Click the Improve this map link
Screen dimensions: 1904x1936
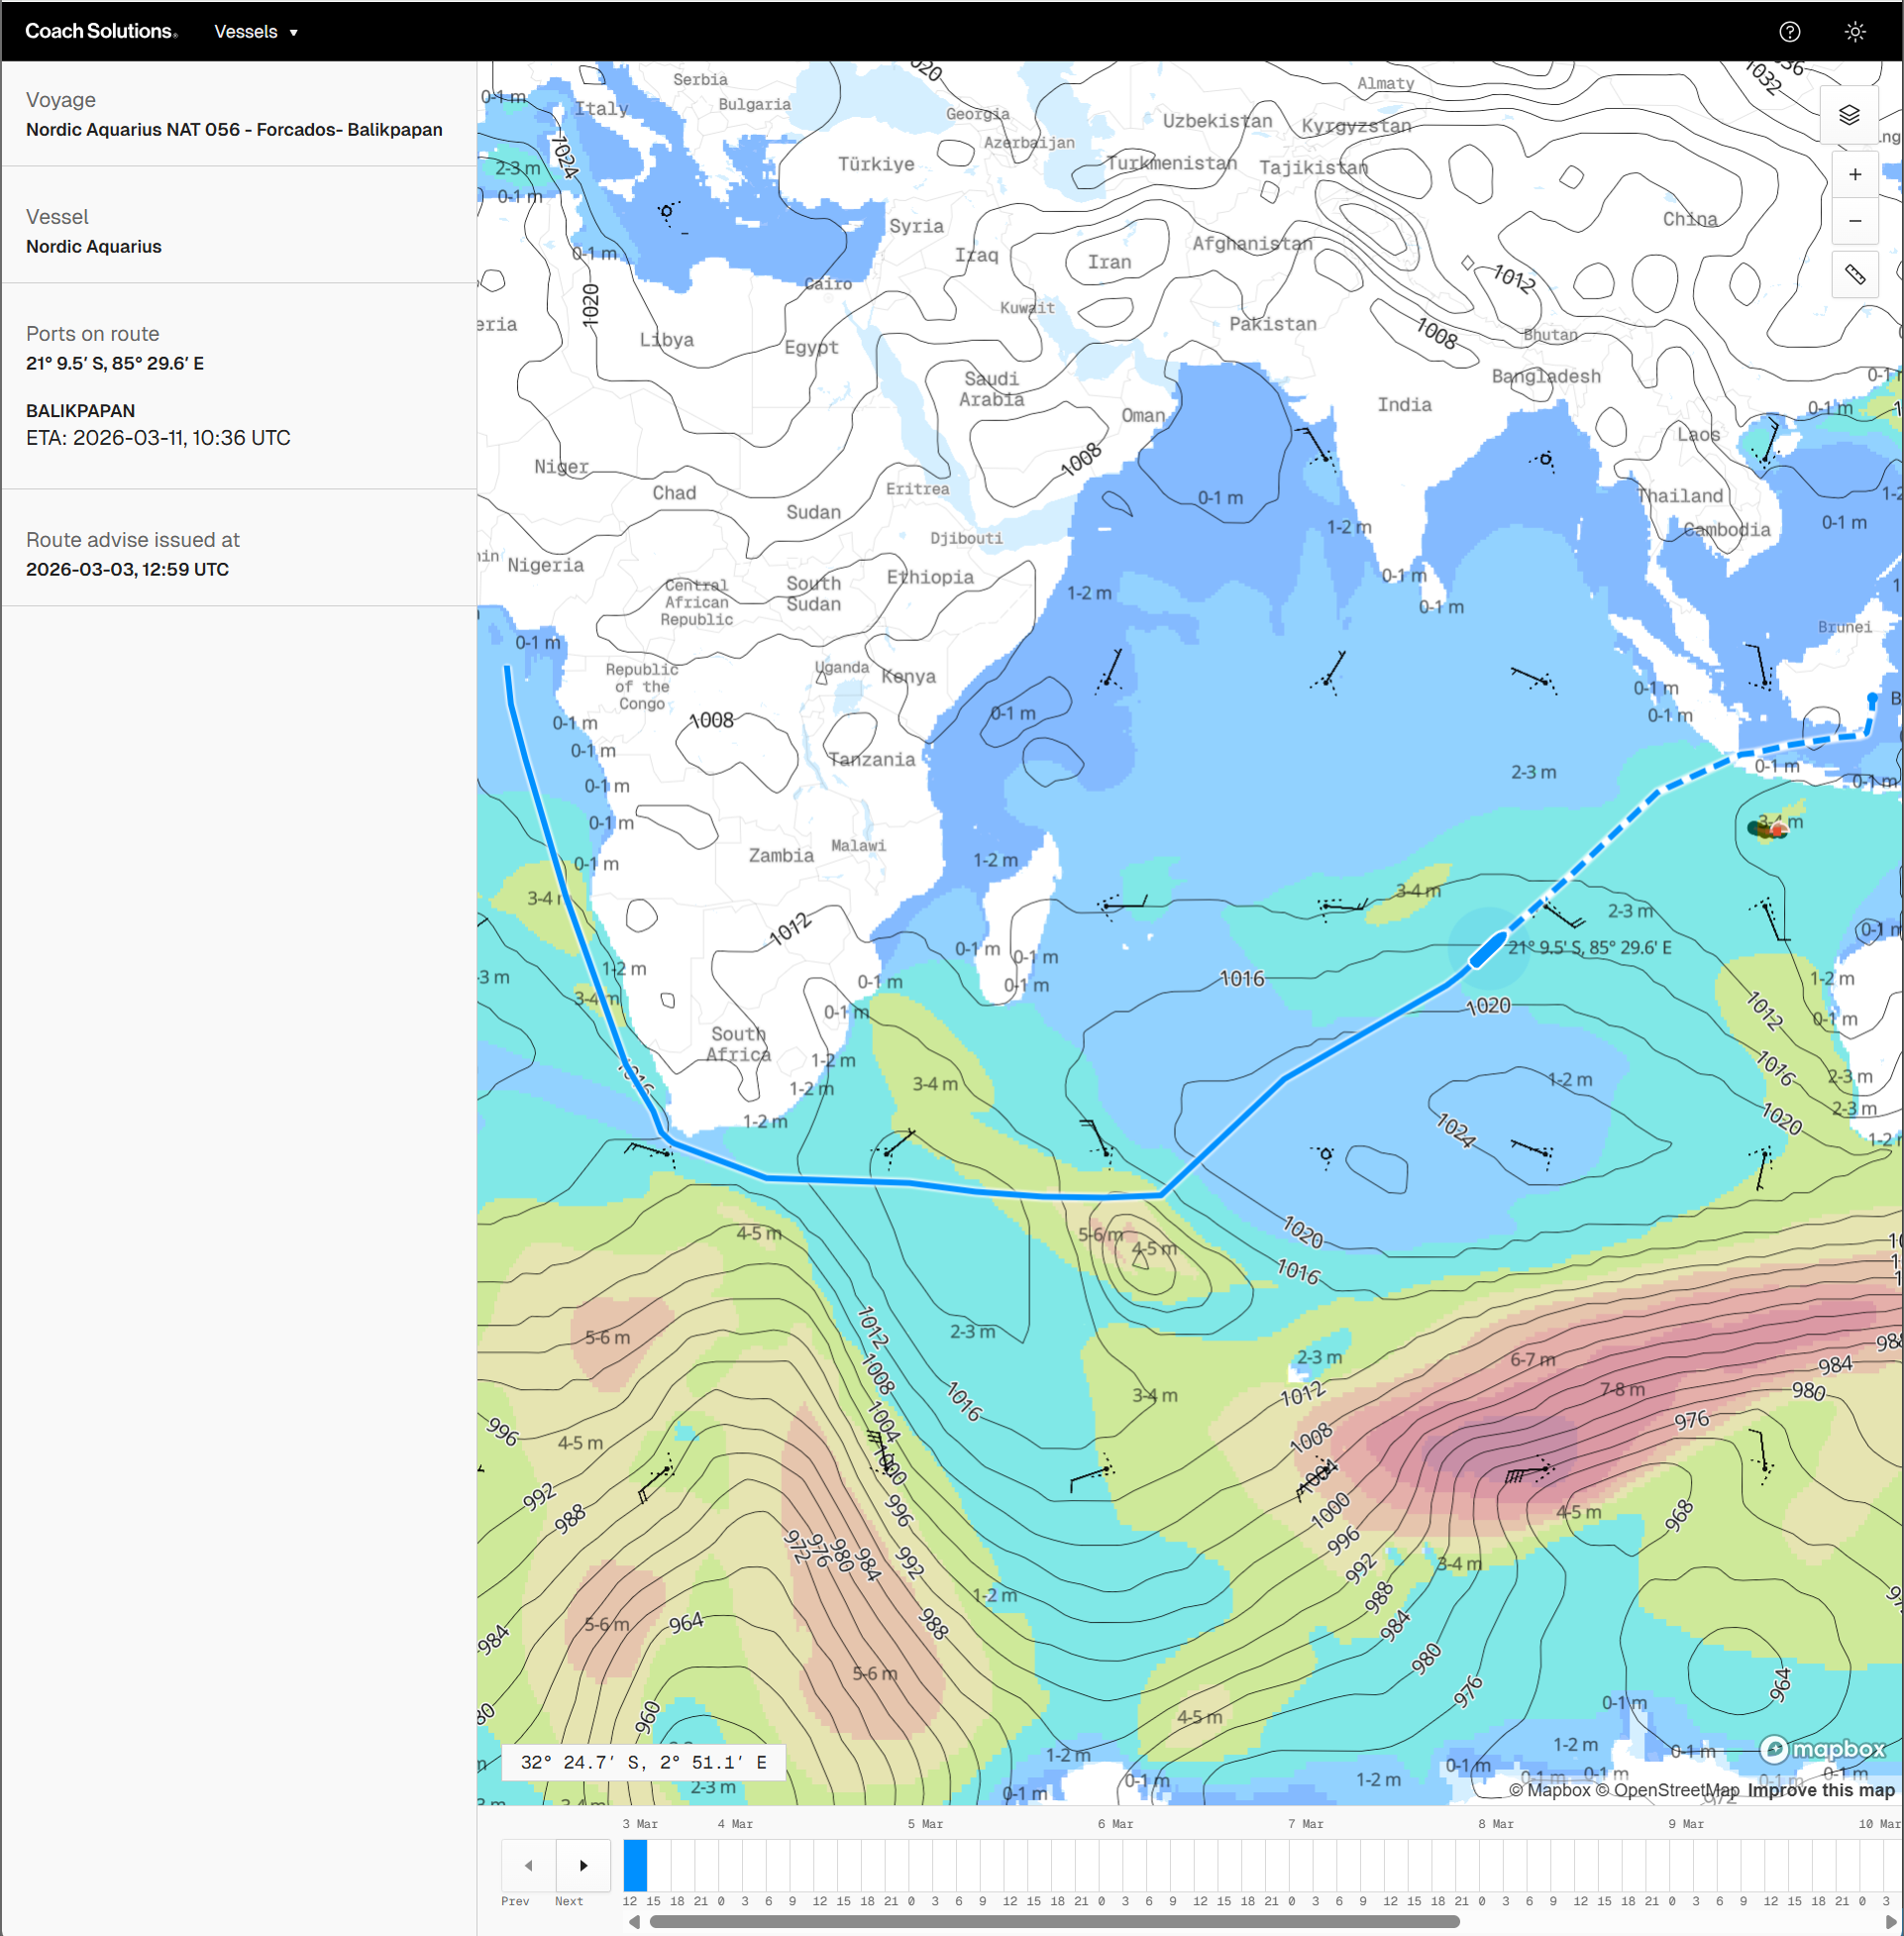point(1820,1790)
